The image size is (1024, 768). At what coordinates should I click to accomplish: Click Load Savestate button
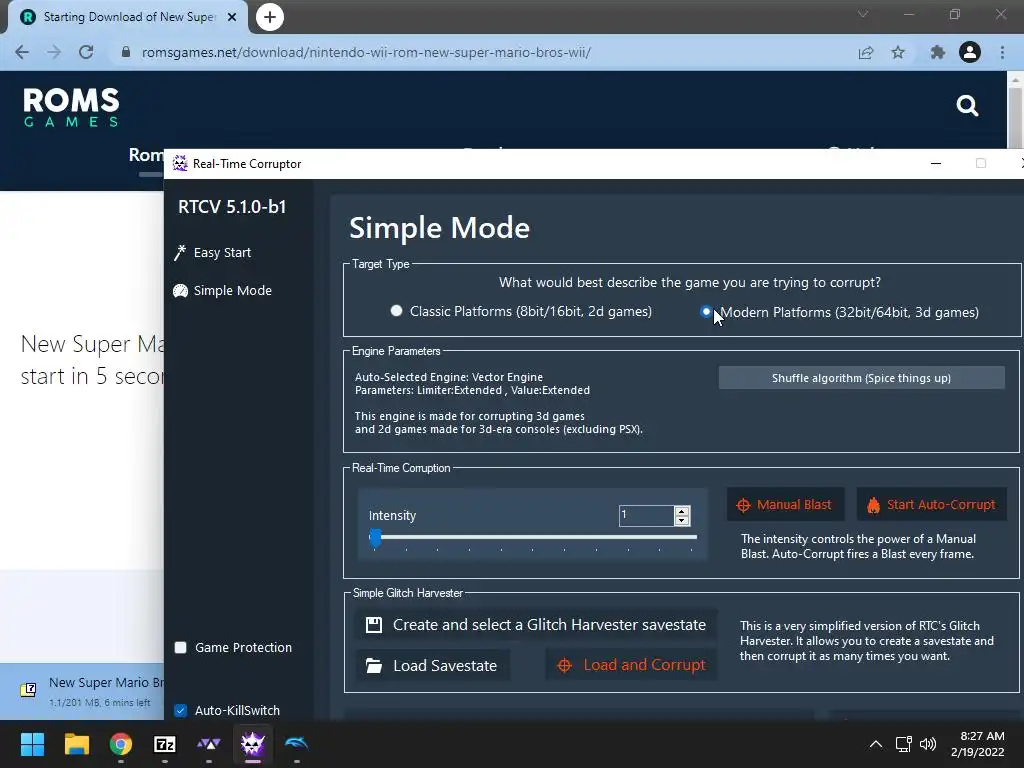click(432, 665)
